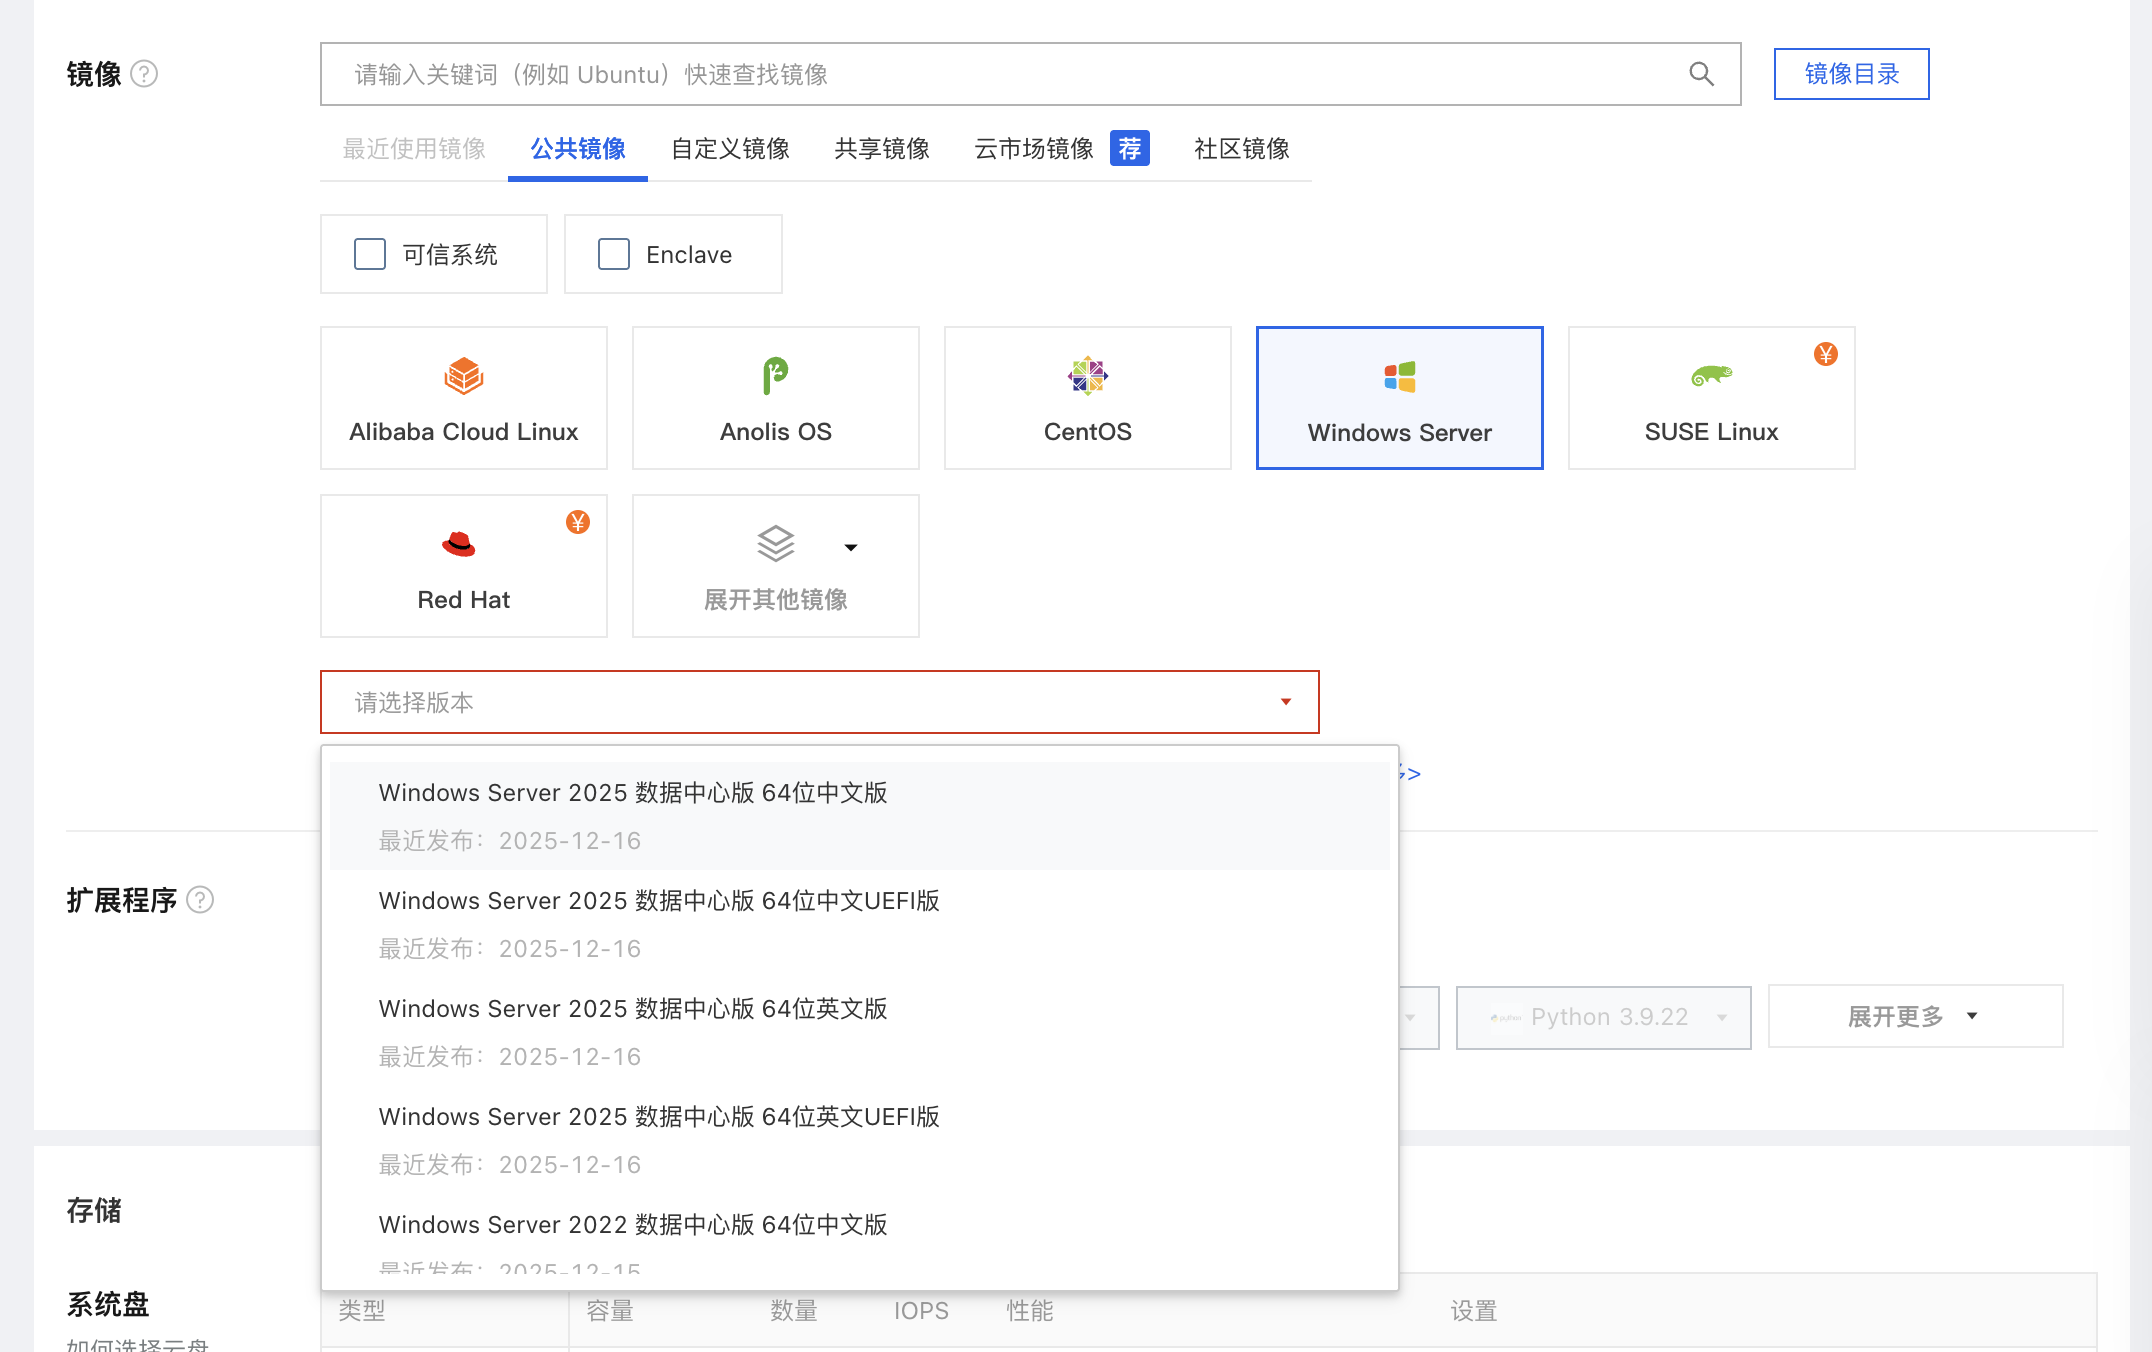Click the 数量 column header
Image resolution: width=2152 pixels, height=1352 pixels.
(x=794, y=1311)
